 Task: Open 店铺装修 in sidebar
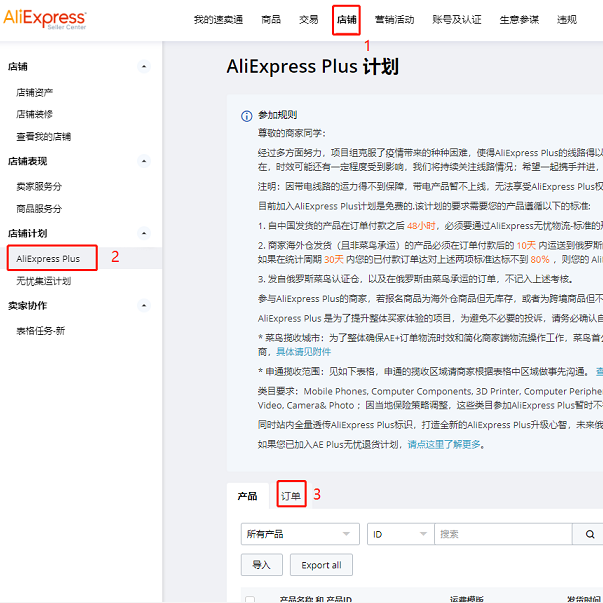tap(35, 114)
